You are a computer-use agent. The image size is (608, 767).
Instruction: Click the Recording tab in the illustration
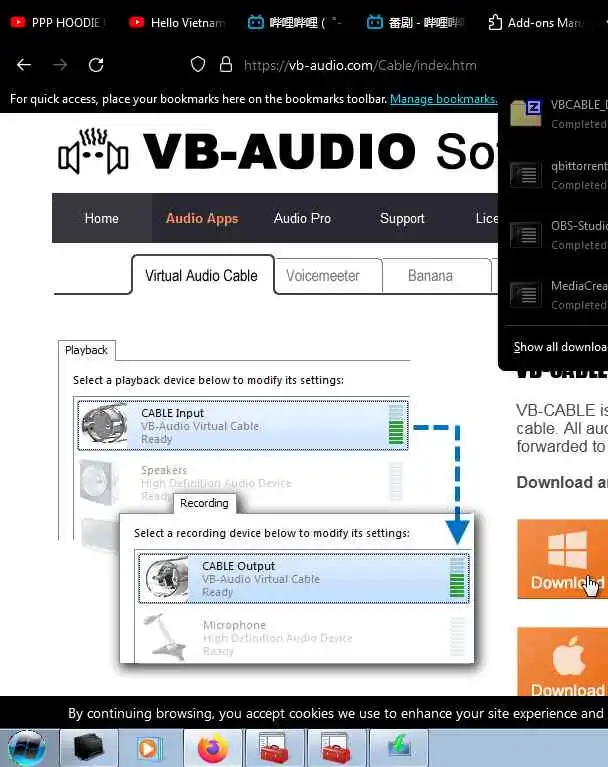coord(204,503)
